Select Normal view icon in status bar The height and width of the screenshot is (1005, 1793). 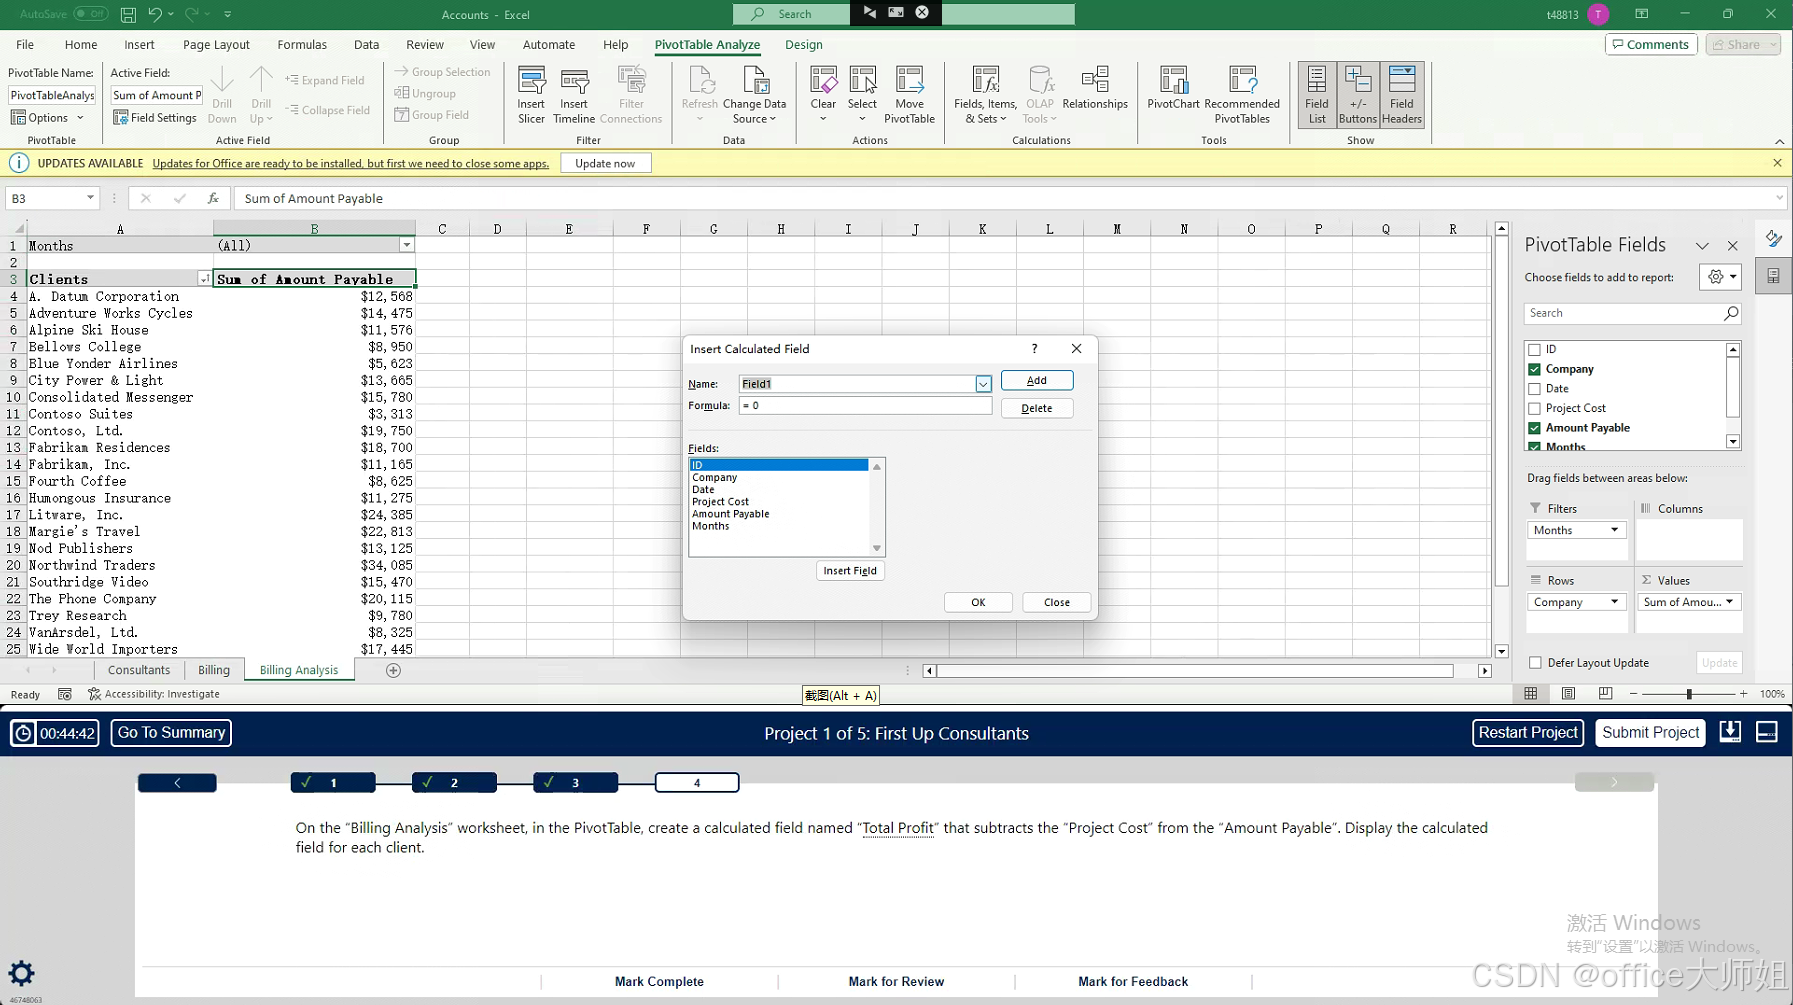(1531, 694)
